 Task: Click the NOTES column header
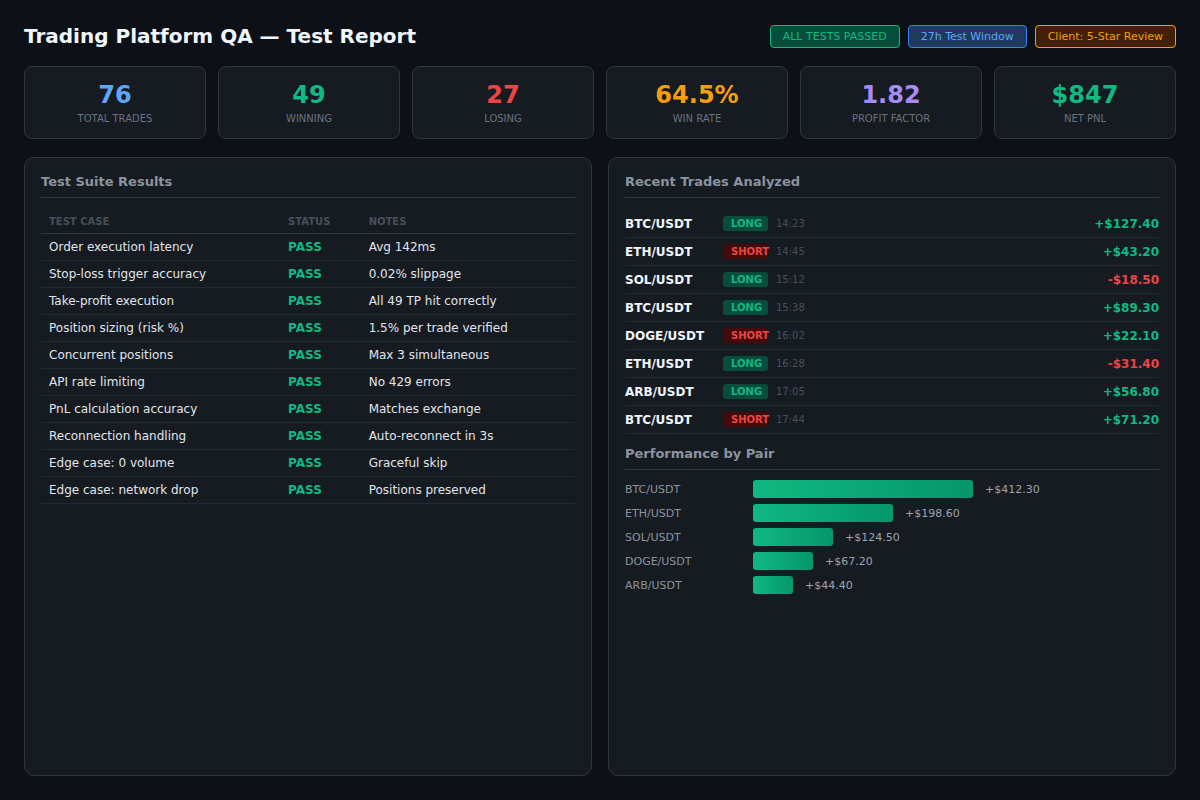(388, 221)
